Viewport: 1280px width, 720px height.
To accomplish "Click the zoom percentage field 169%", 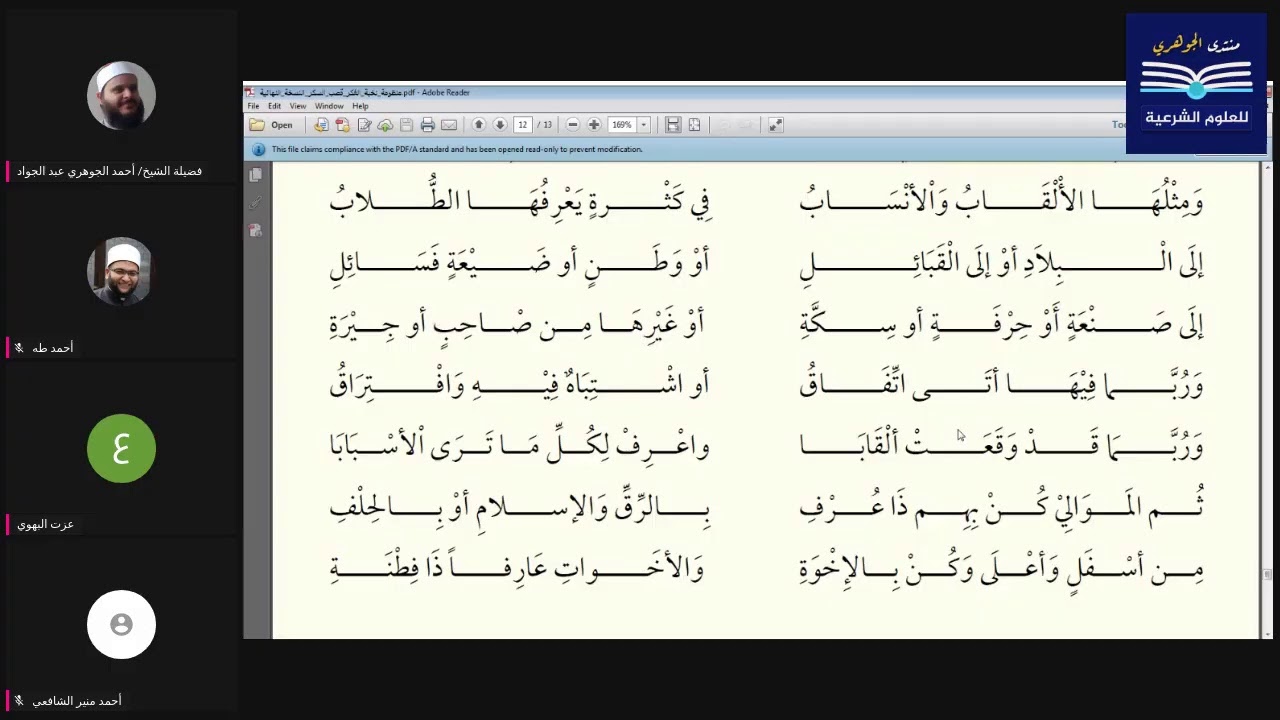I will coord(622,125).
